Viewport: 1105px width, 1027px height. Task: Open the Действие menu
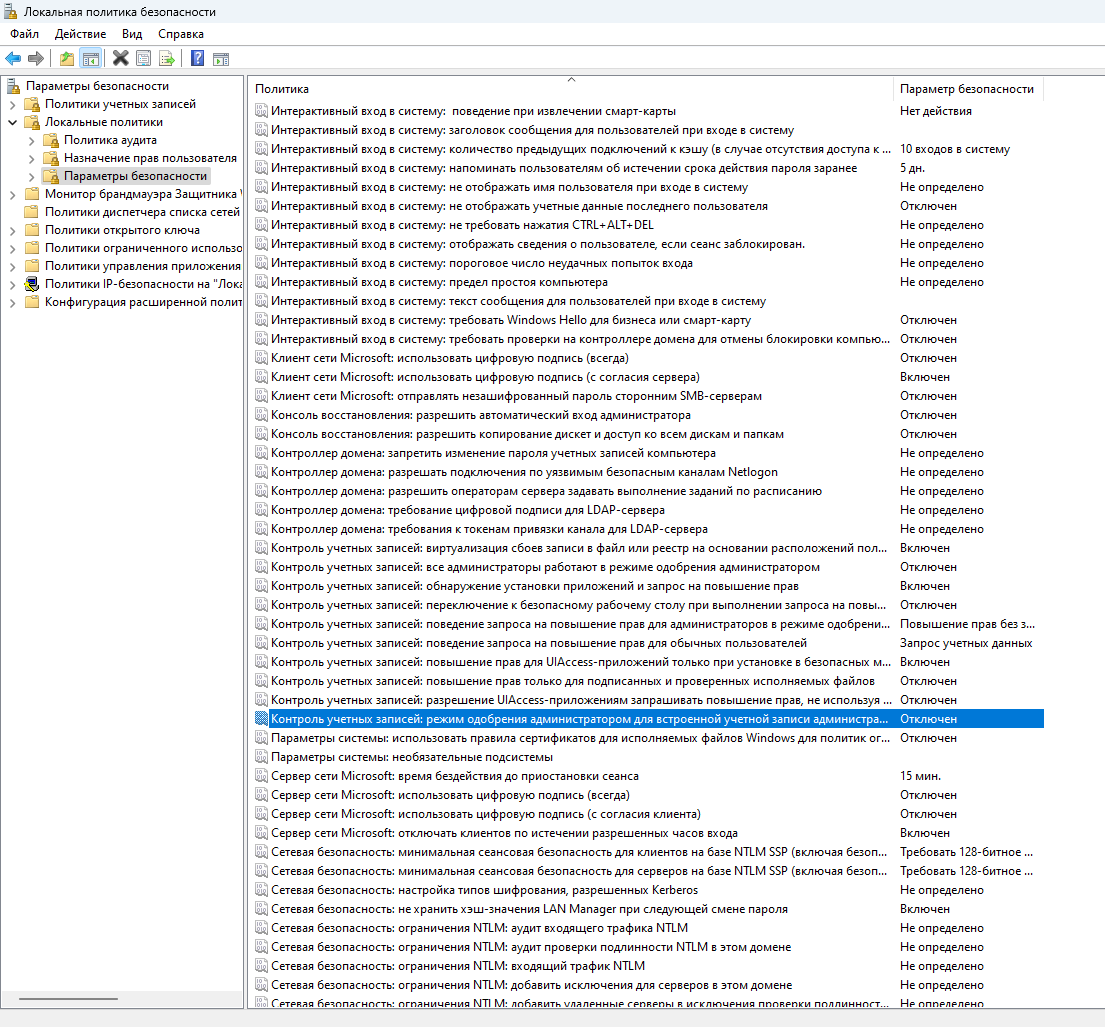[x=80, y=34]
